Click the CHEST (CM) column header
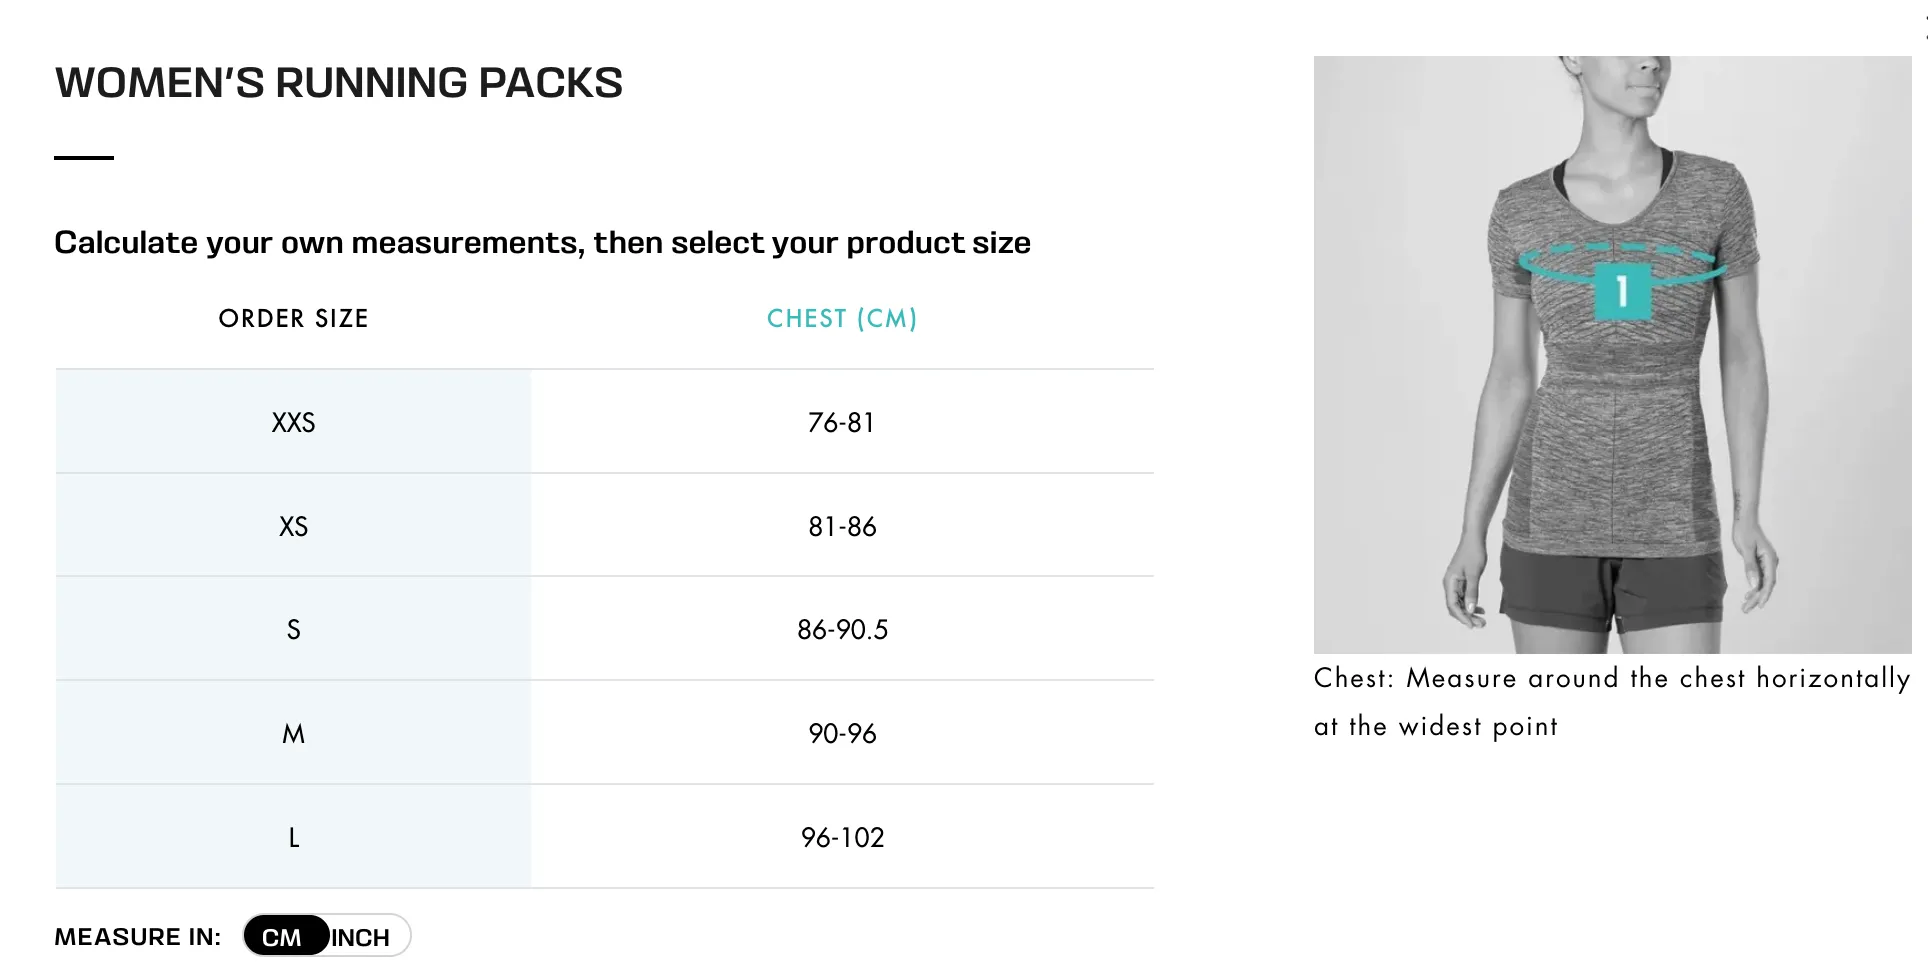The height and width of the screenshot is (974, 1928). coord(842,318)
